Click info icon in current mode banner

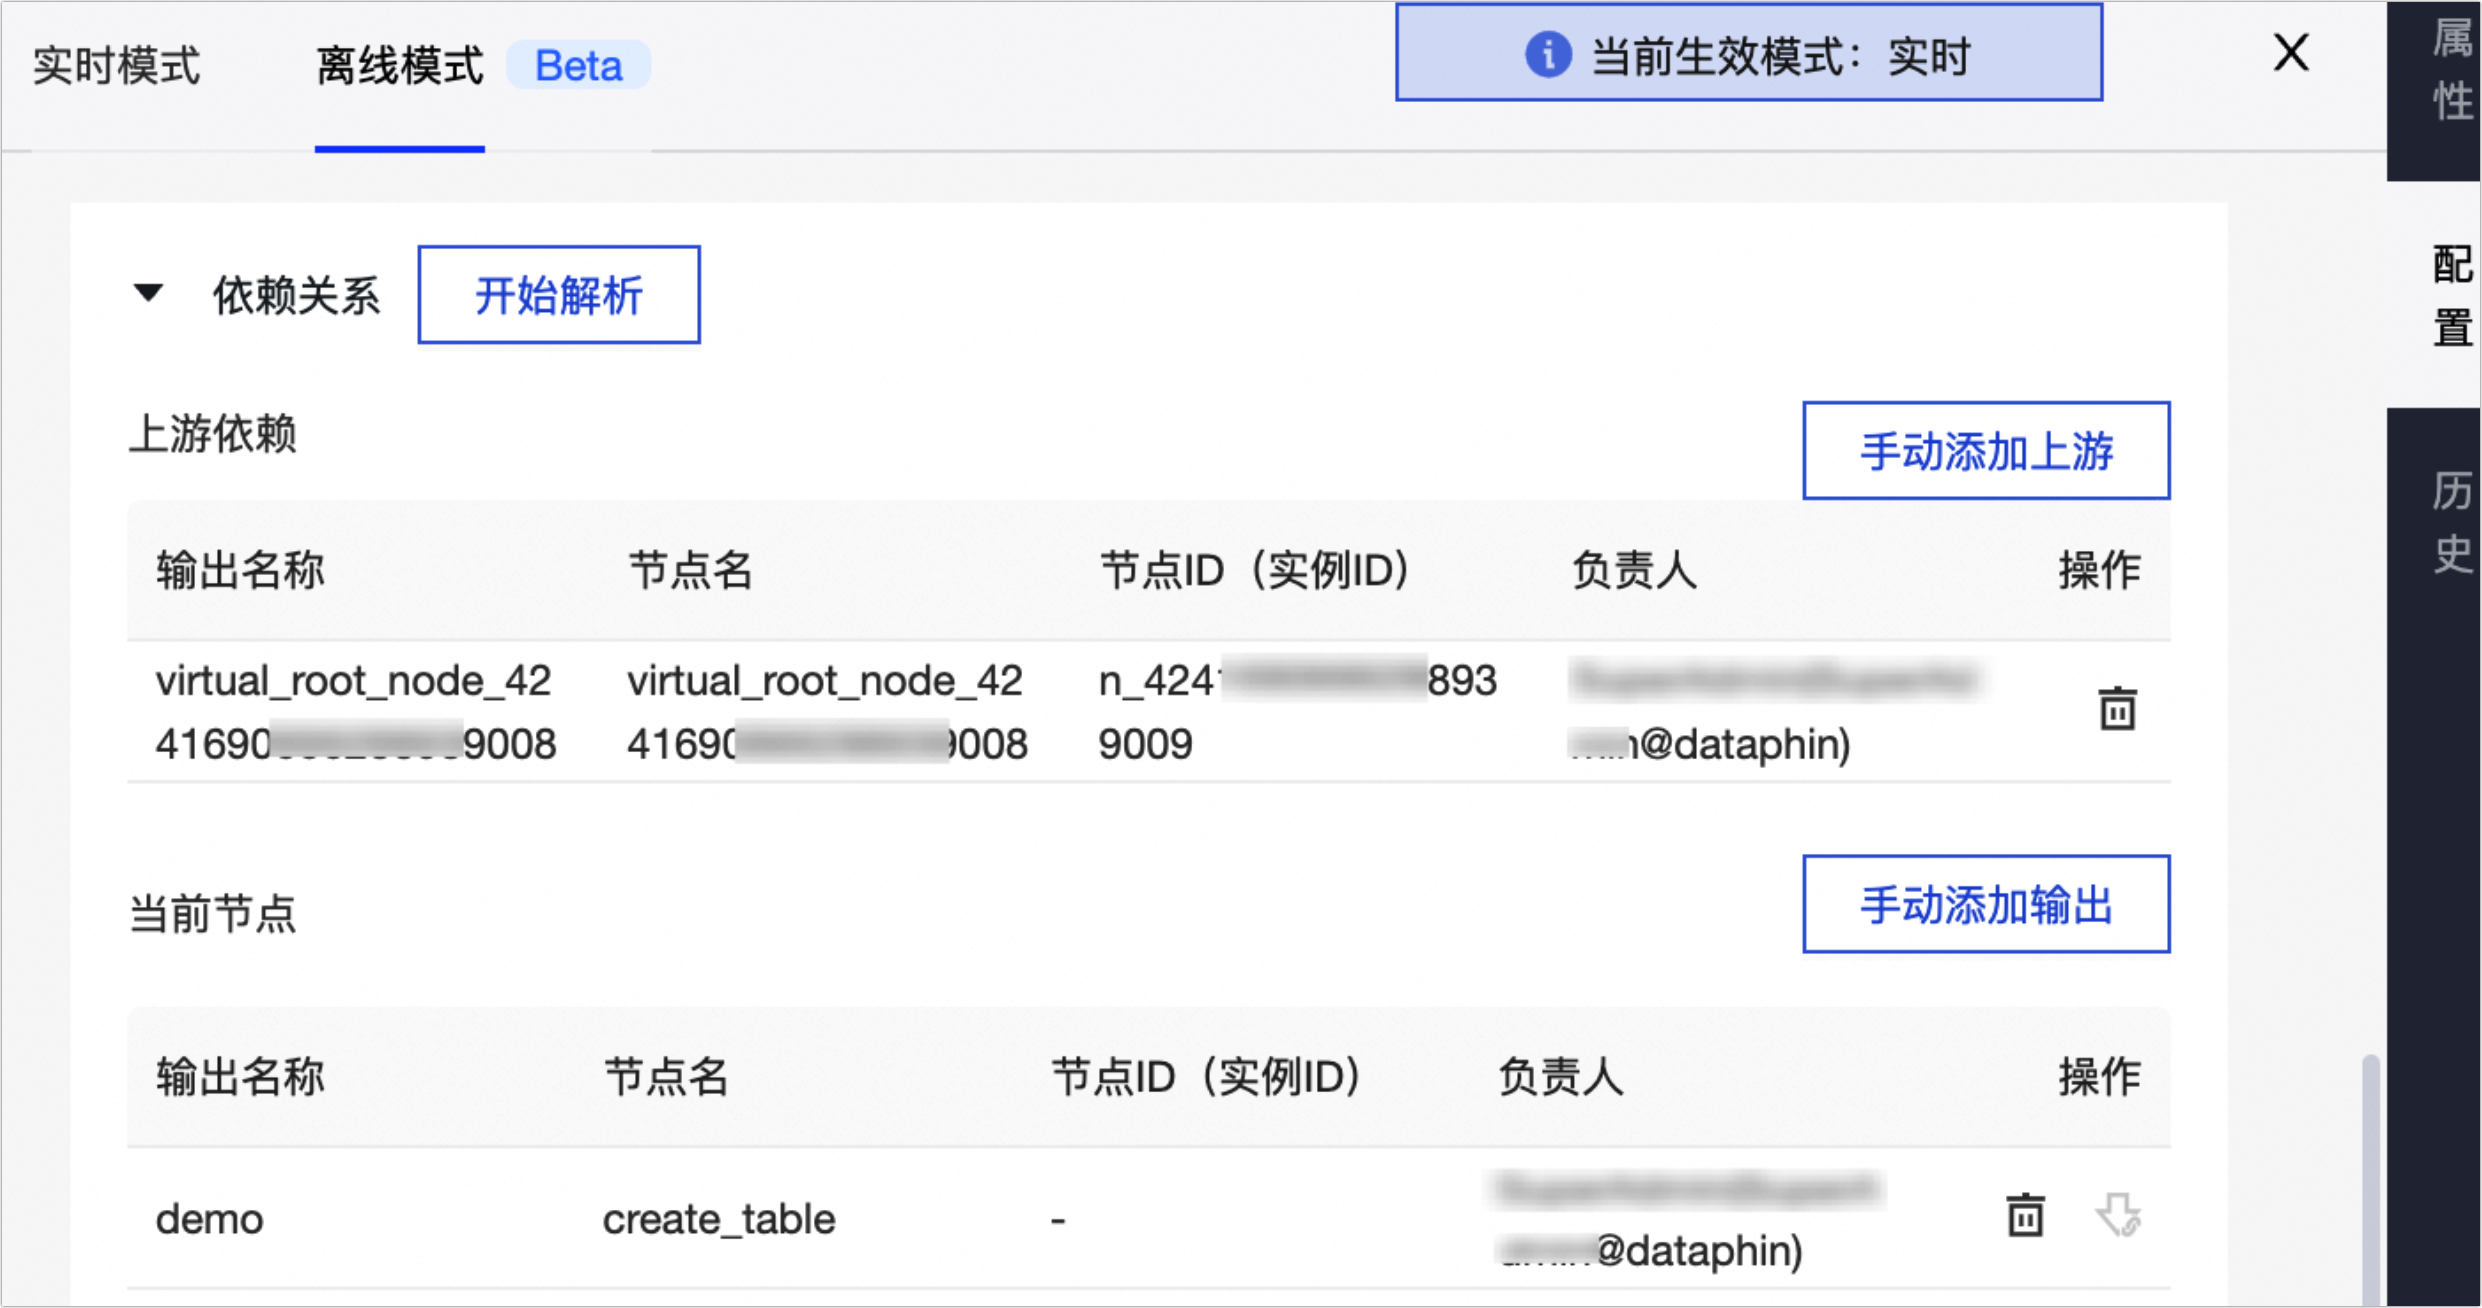[1547, 54]
